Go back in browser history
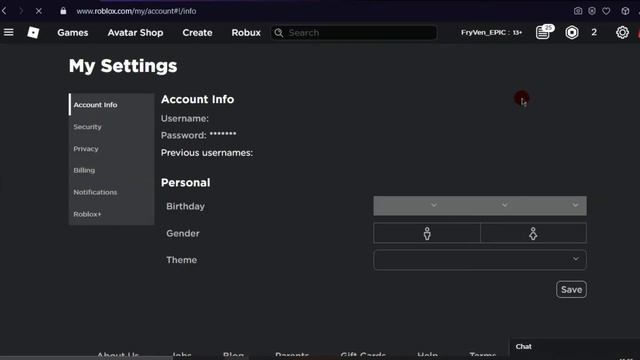The height and width of the screenshot is (360, 640). 4,11
